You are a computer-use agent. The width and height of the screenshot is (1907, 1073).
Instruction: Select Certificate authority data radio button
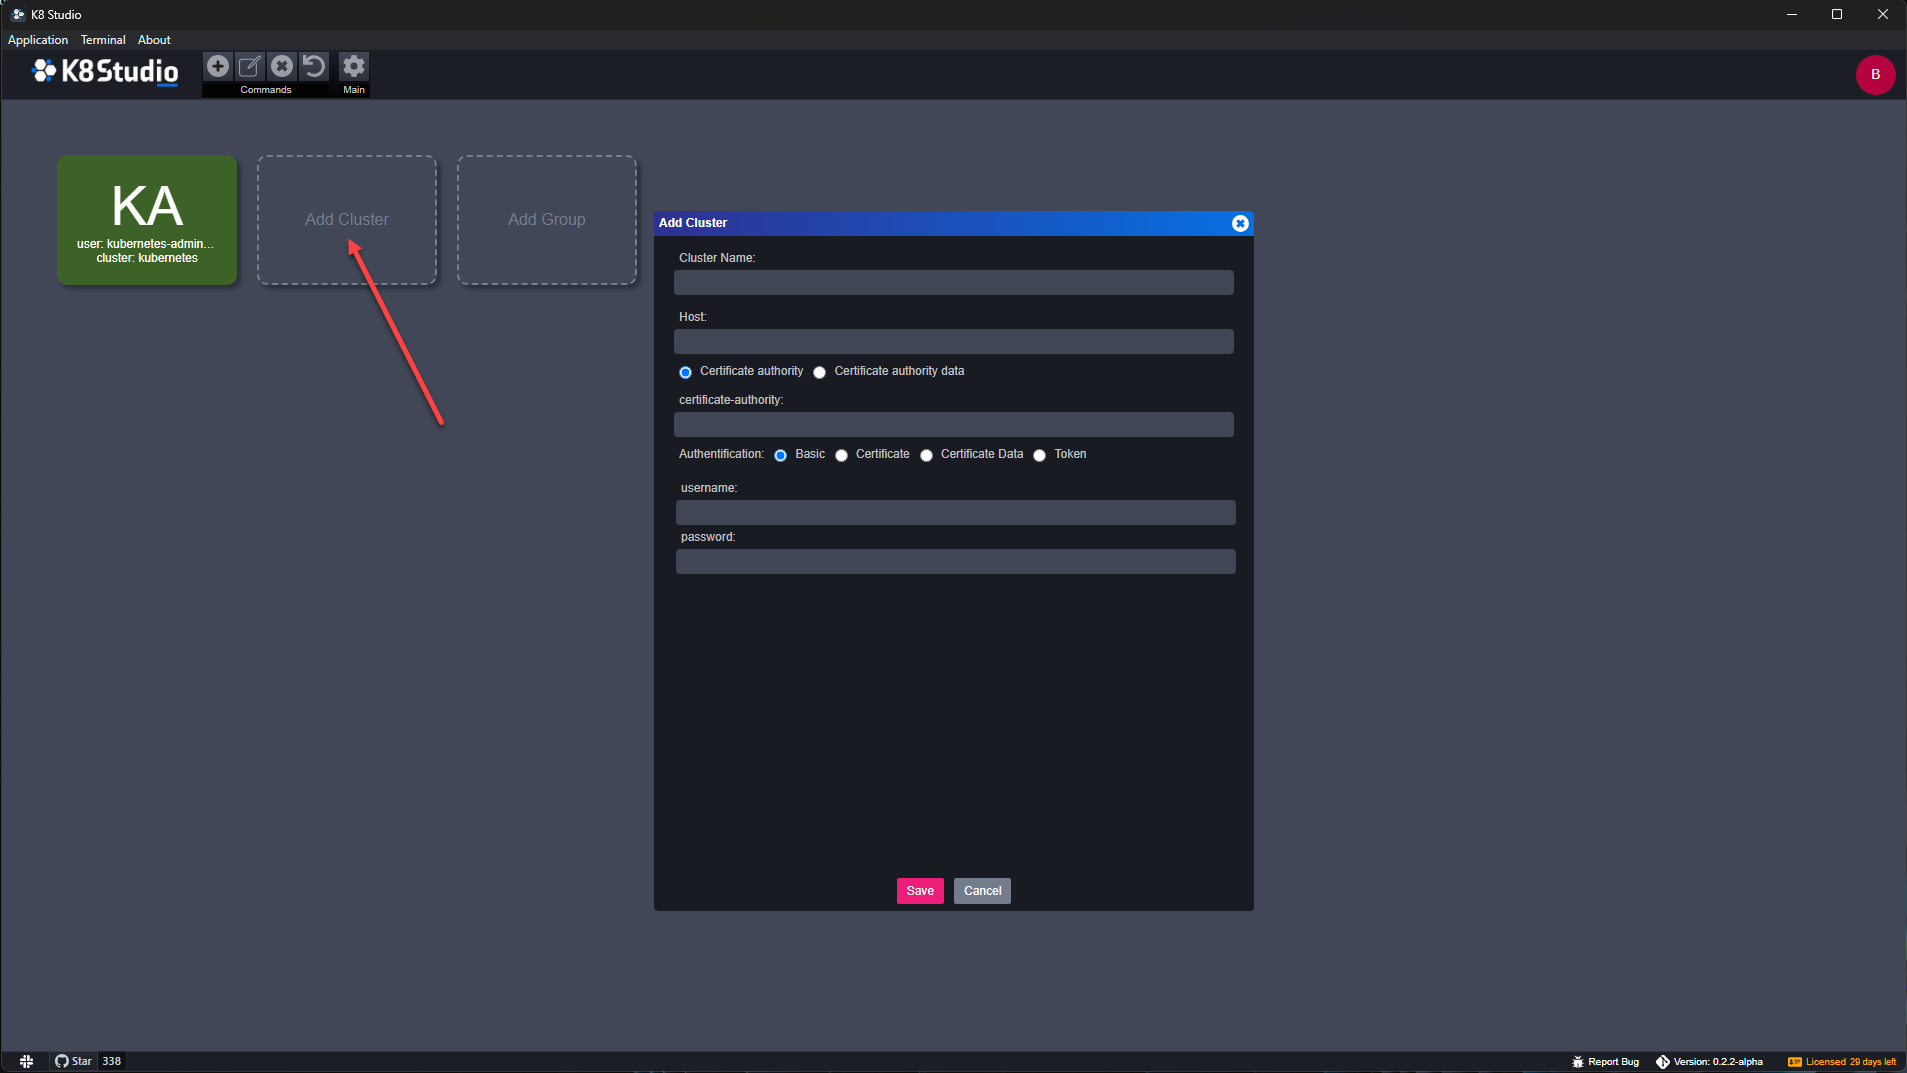pyautogui.click(x=819, y=372)
